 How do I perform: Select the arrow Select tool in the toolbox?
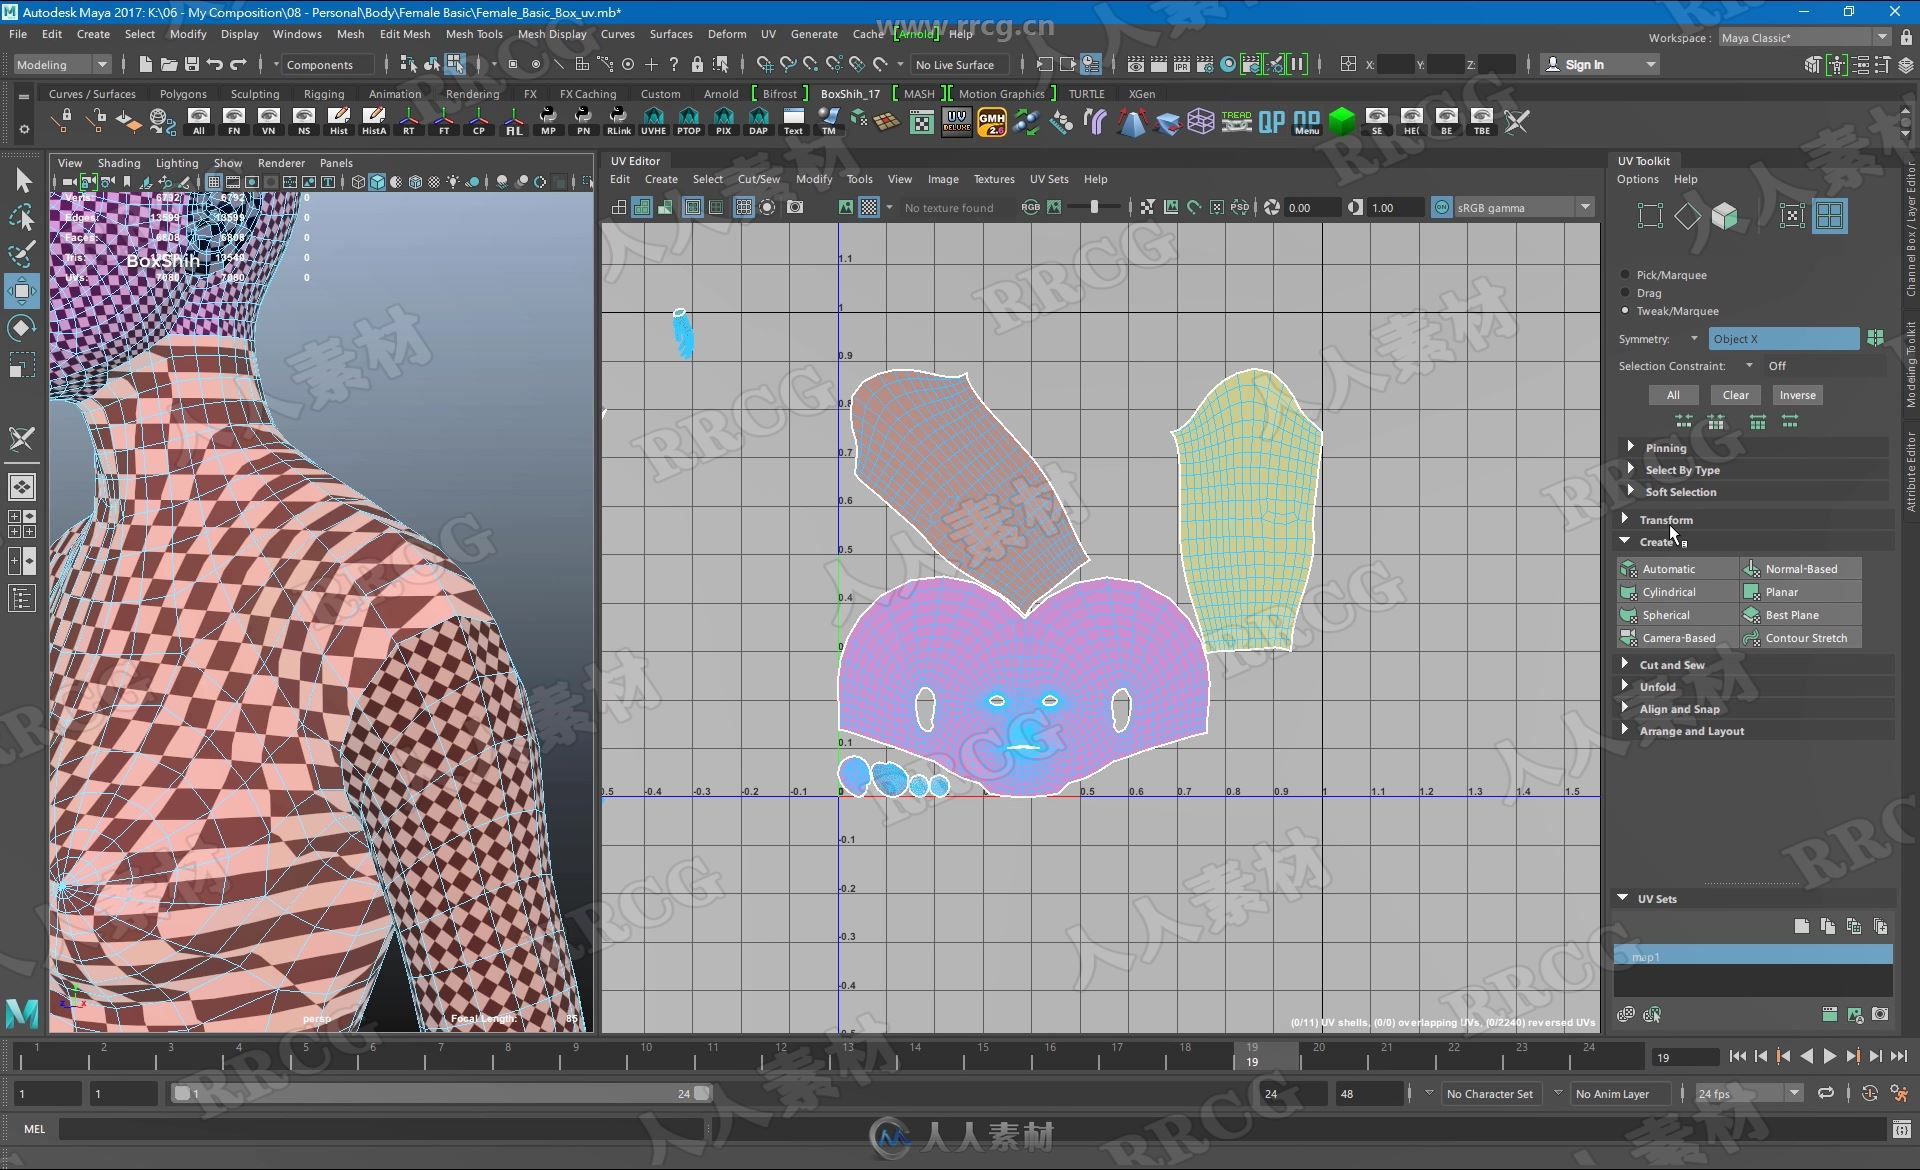tap(22, 181)
